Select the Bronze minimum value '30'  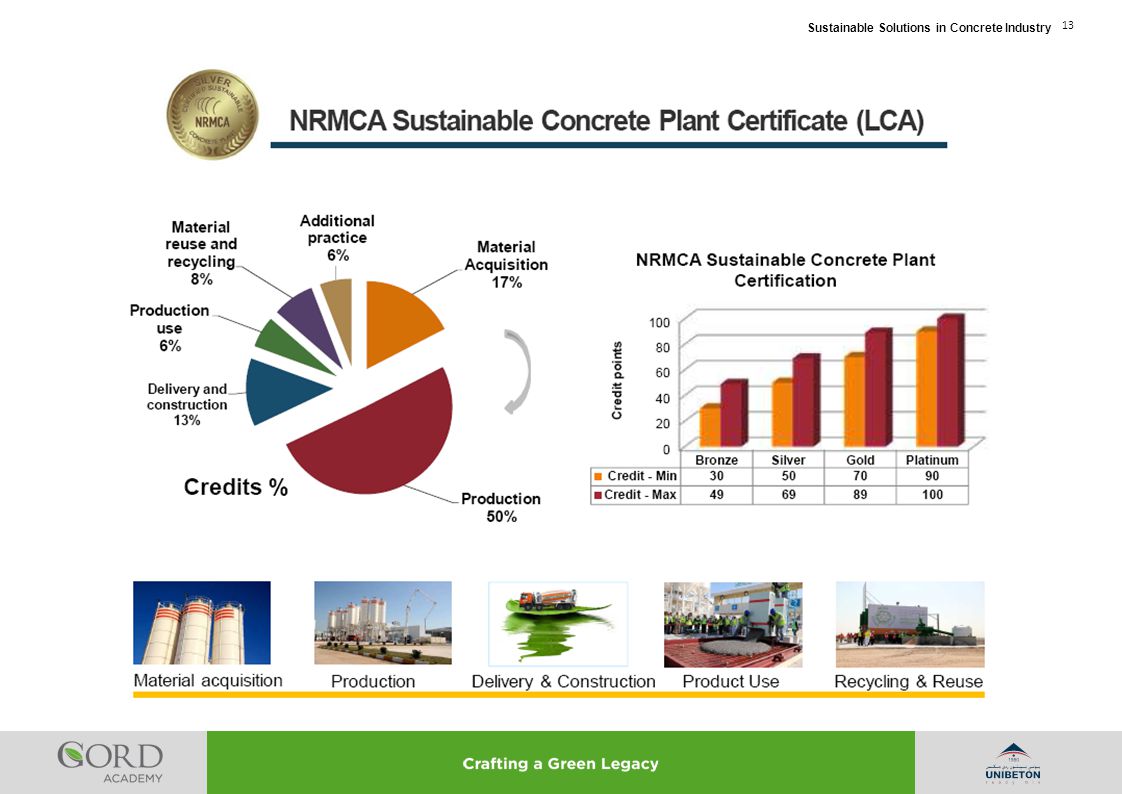tap(716, 476)
